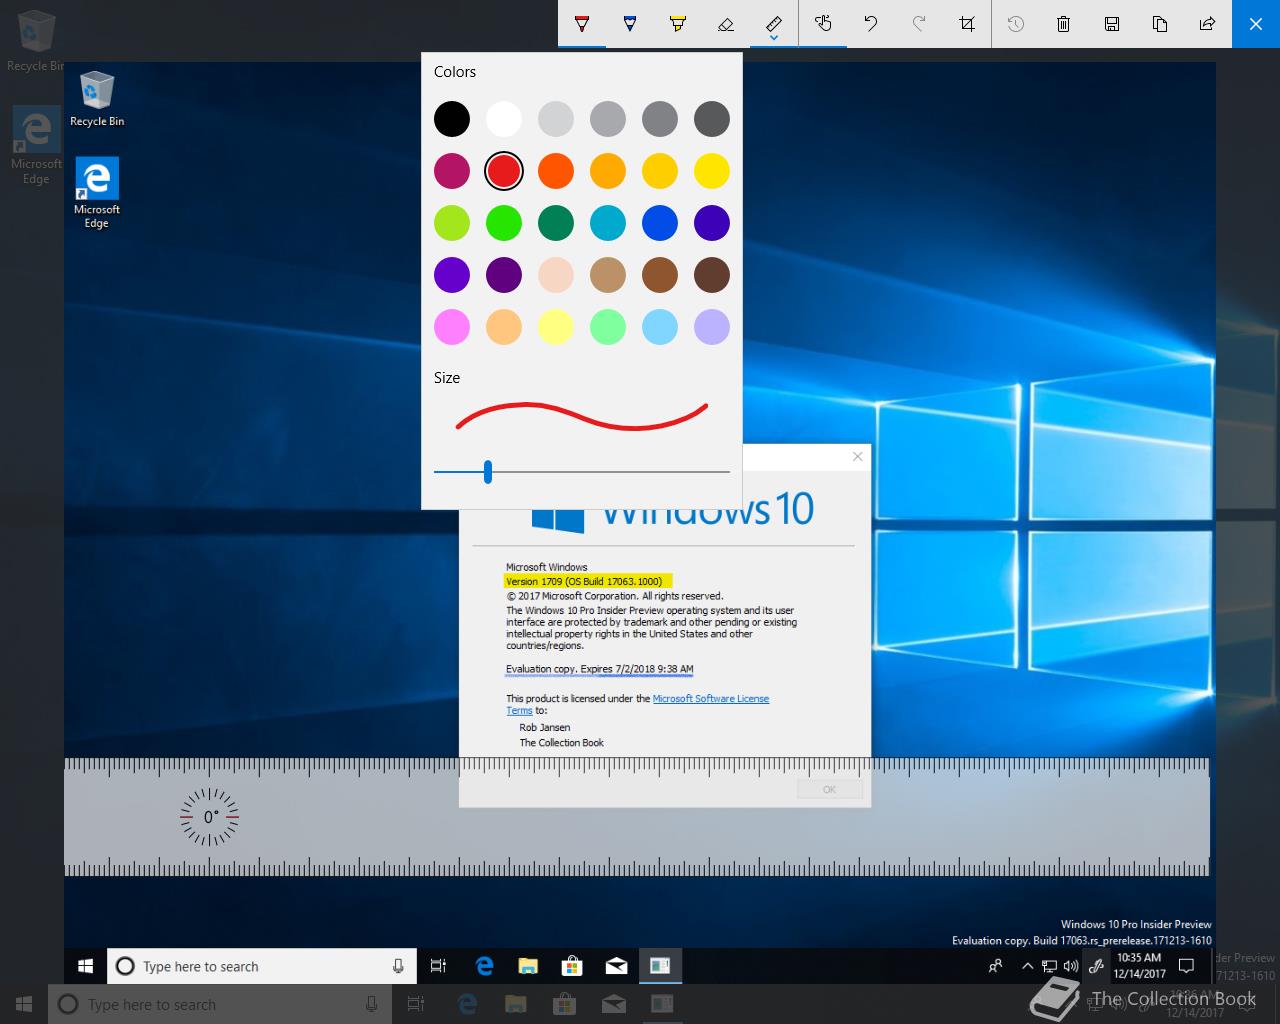Select the royal blue swatch

coord(660,223)
